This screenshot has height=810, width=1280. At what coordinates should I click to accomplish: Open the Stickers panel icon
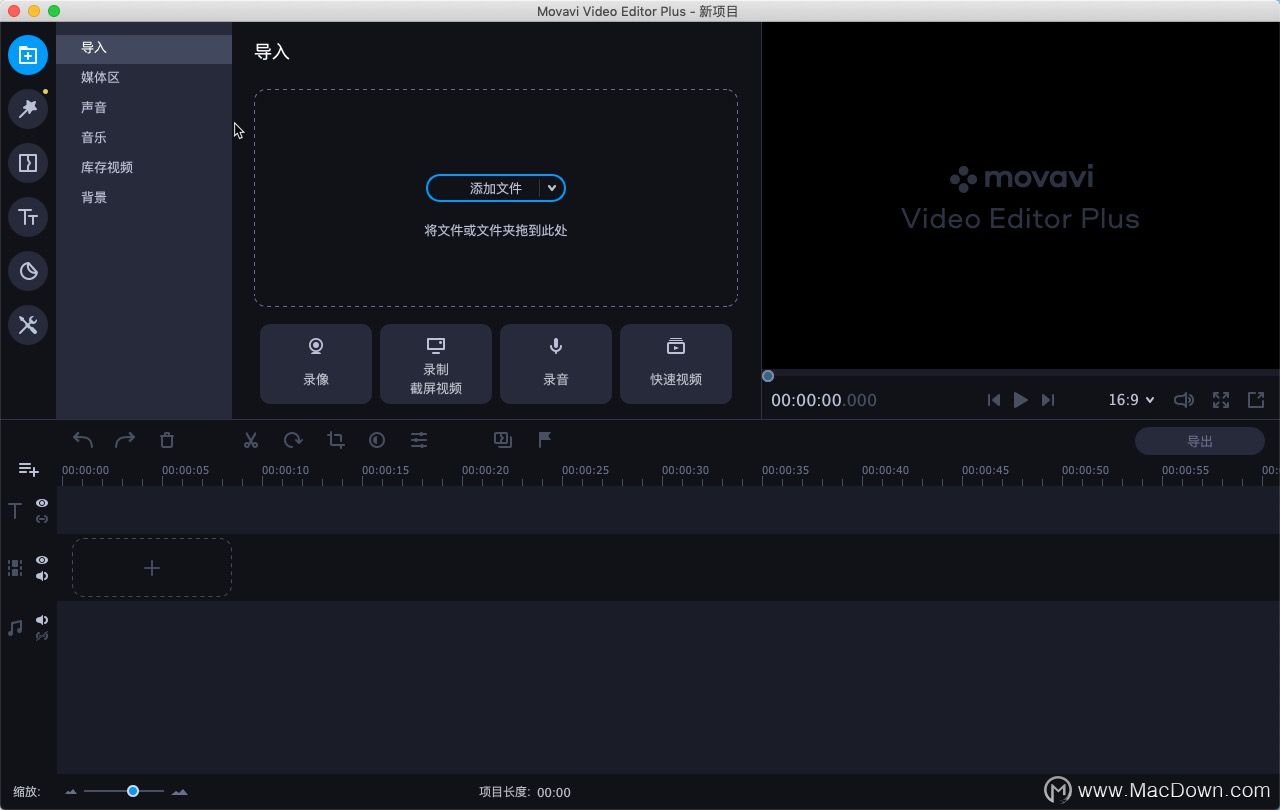pyautogui.click(x=28, y=271)
